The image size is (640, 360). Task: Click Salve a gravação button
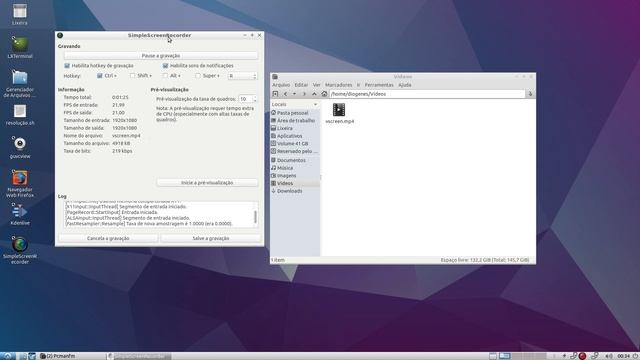coord(211,238)
